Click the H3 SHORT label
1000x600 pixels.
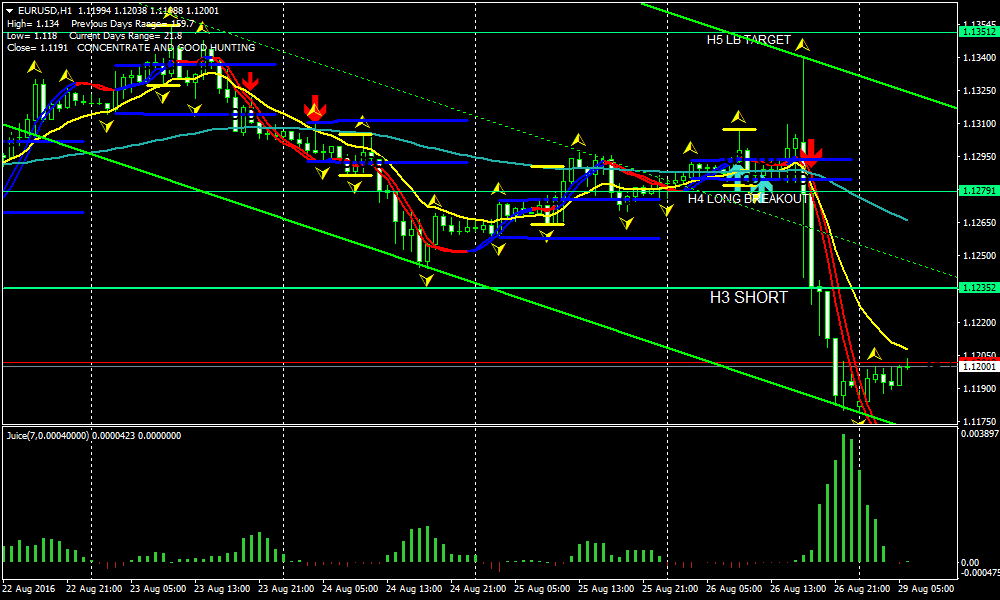click(748, 297)
